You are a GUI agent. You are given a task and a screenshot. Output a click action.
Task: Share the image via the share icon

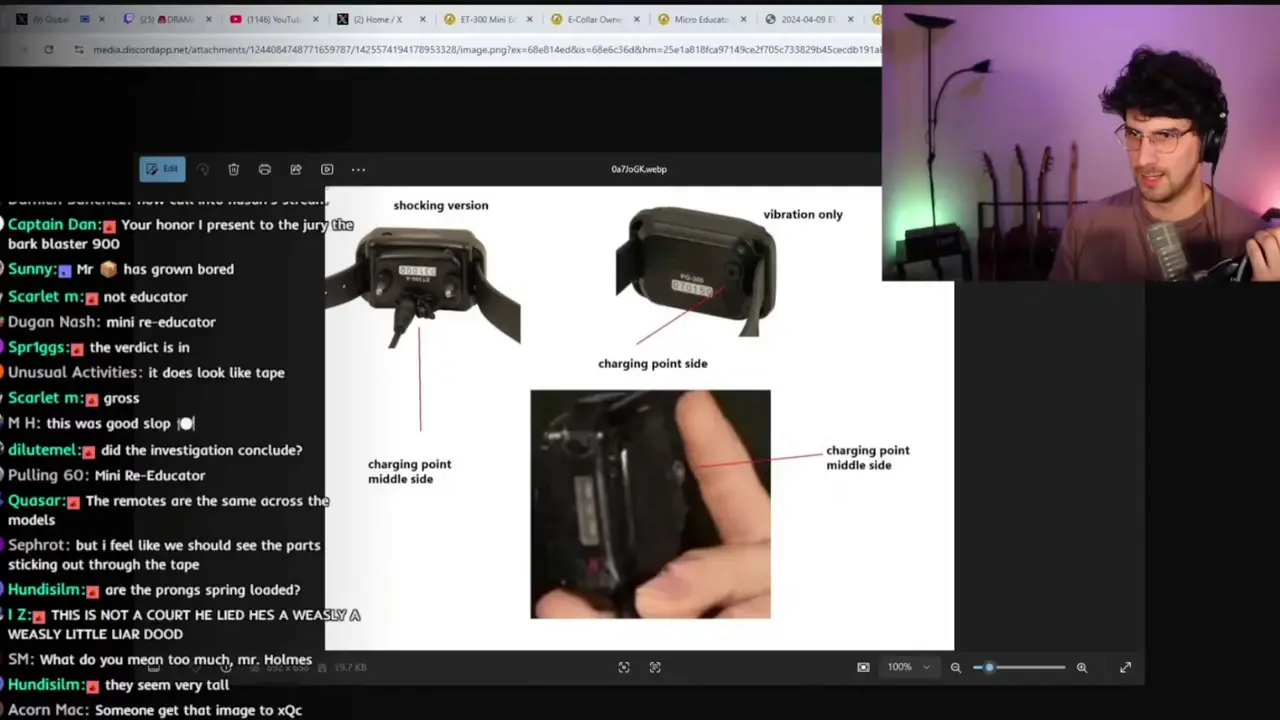click(x=296, y=170)
